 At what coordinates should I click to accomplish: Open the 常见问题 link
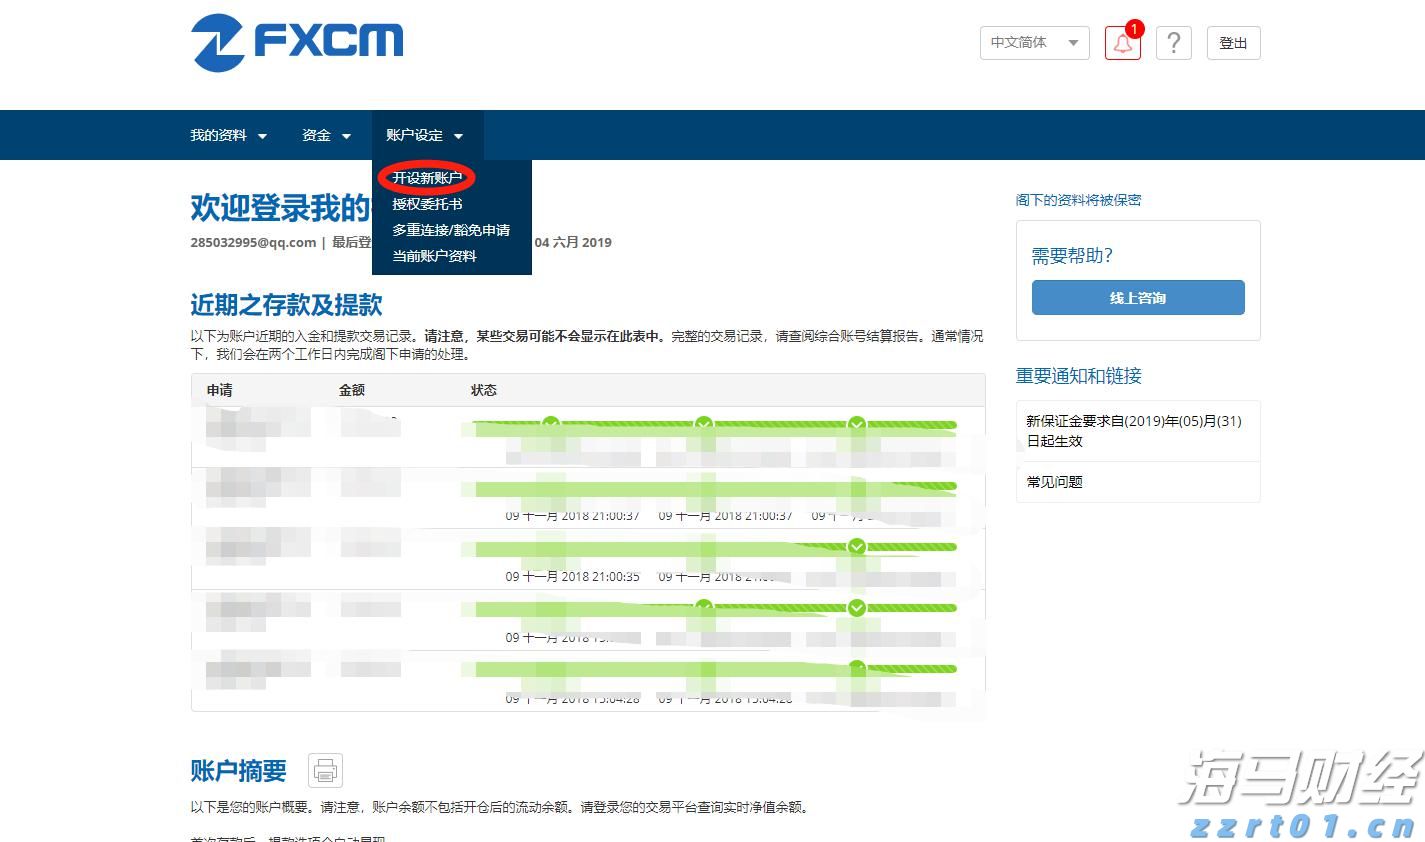coord(1054,481)
